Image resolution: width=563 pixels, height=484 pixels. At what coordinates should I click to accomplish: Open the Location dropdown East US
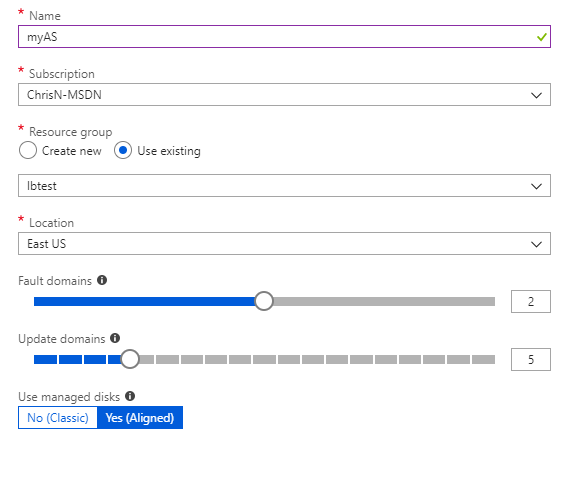(284, 244)
